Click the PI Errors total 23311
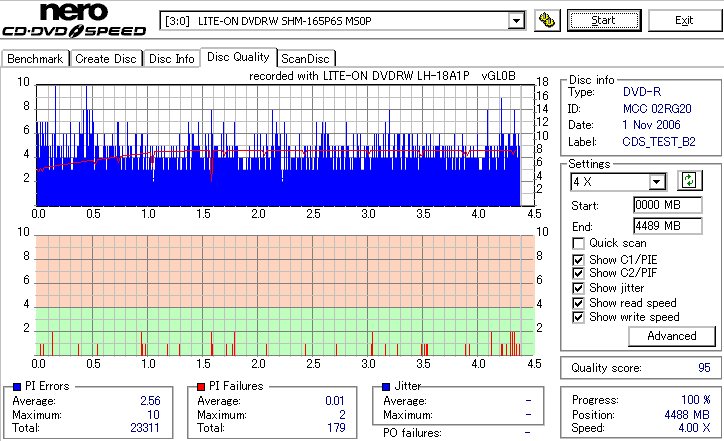Image resolution: width=724 pixels, height=441 pixels. coord(145,428)
